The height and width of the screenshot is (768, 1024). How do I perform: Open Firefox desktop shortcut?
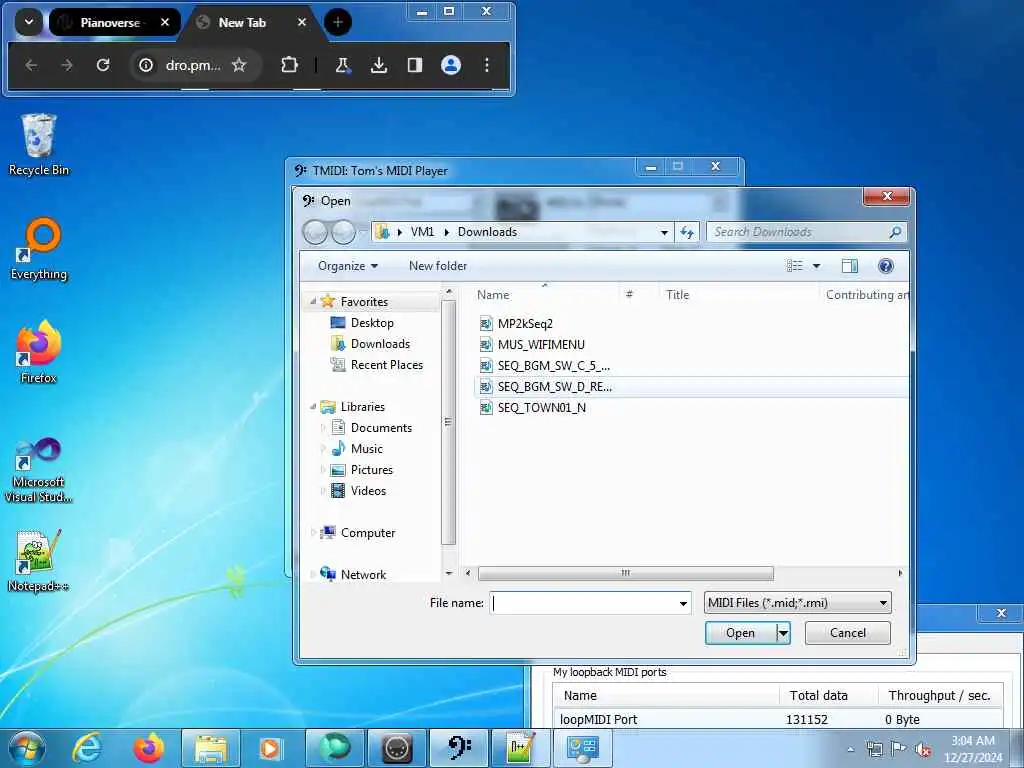pos(39,353)
